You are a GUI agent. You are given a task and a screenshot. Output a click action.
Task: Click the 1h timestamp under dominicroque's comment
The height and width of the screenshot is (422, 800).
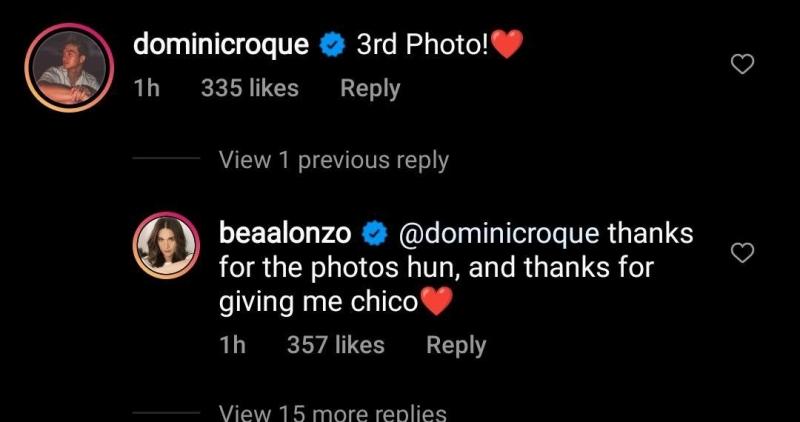[x=146, y=88]
